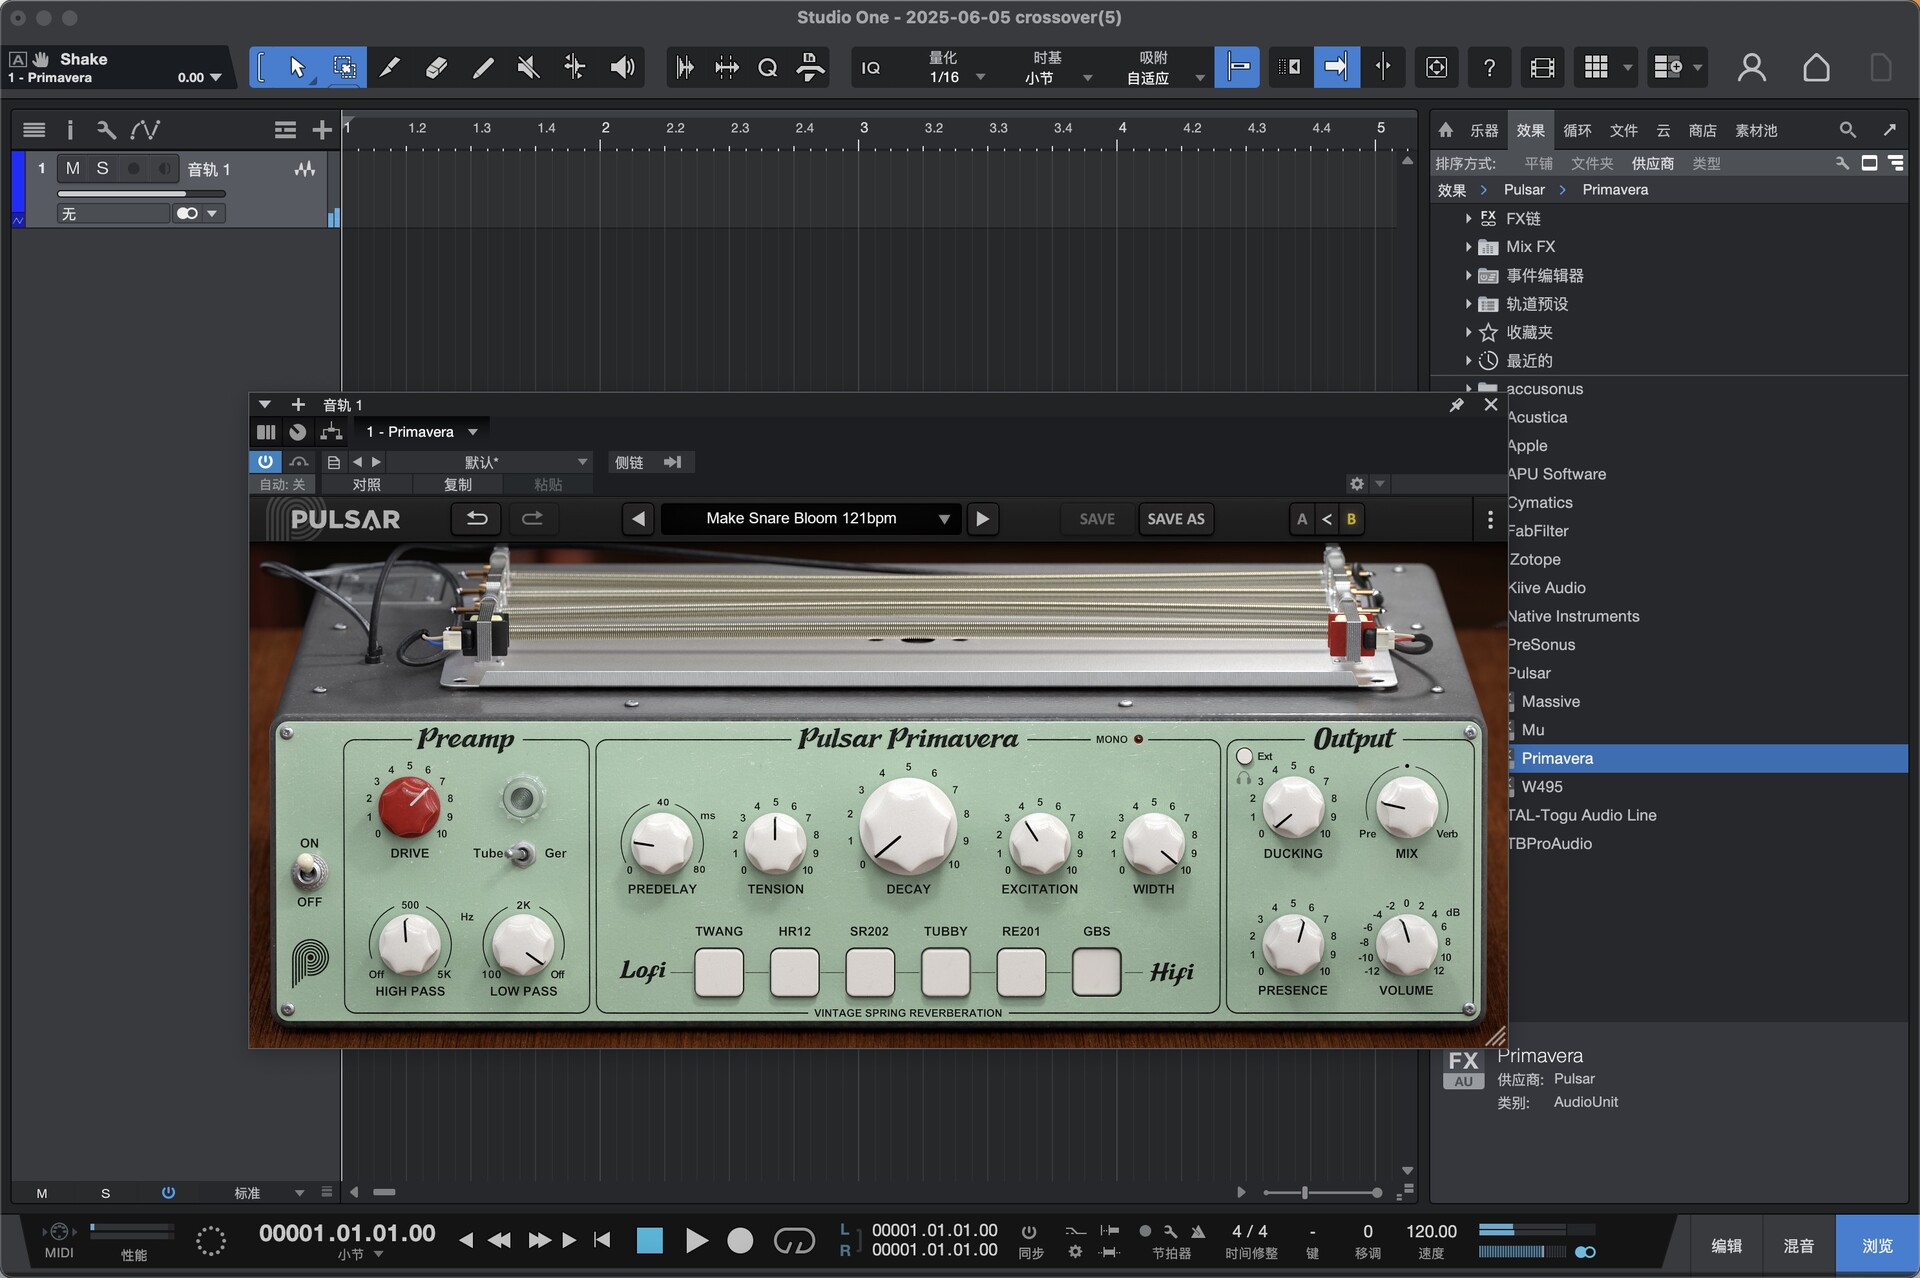
Task: Open the video player film icon
Action: click(x=1542, y=67)
